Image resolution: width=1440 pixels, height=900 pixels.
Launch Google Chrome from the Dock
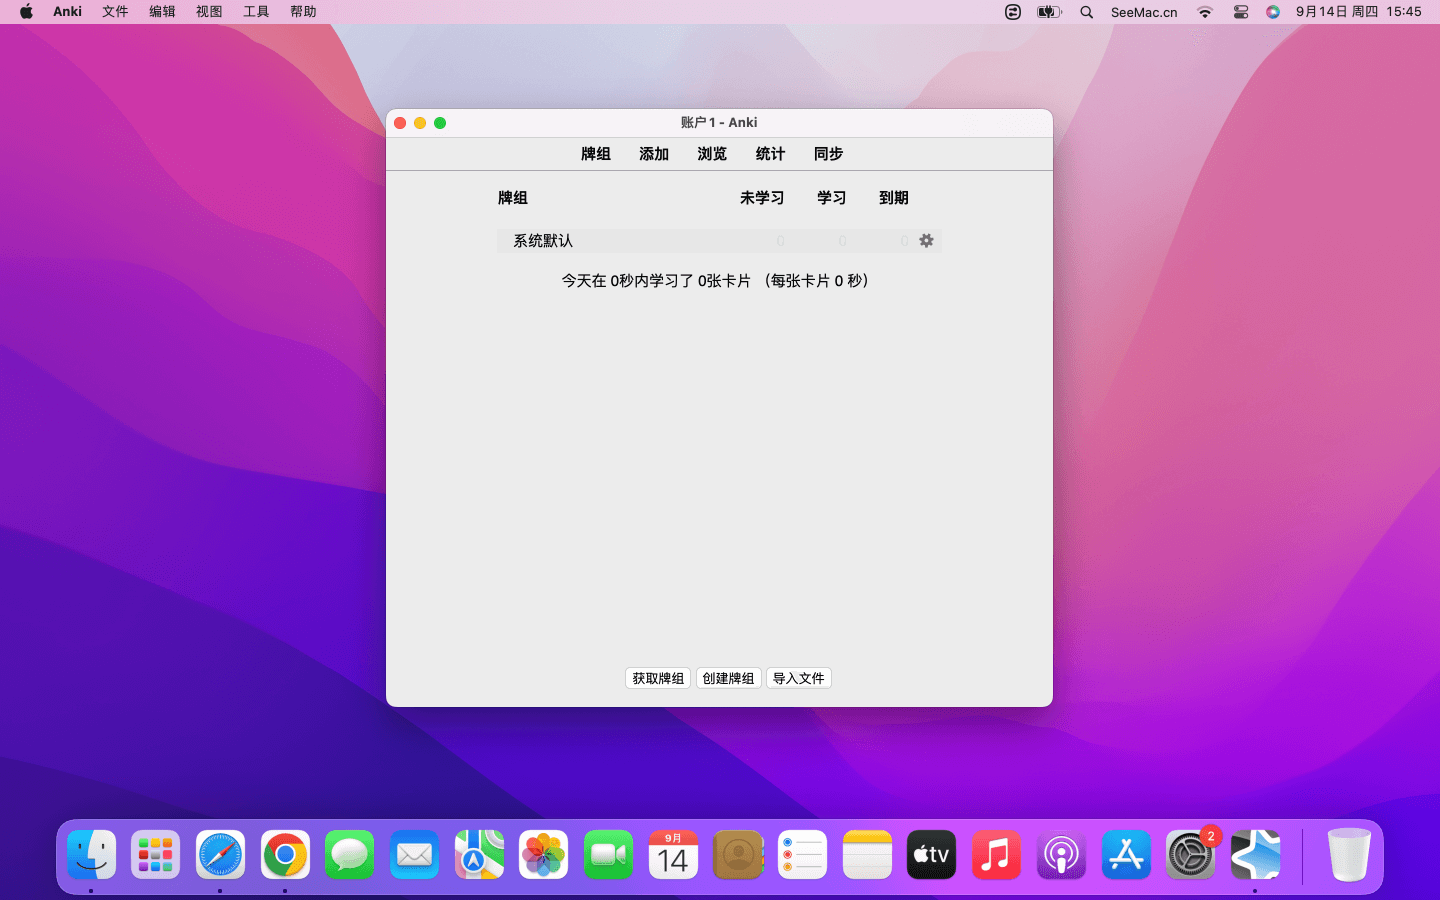(285, 855)
